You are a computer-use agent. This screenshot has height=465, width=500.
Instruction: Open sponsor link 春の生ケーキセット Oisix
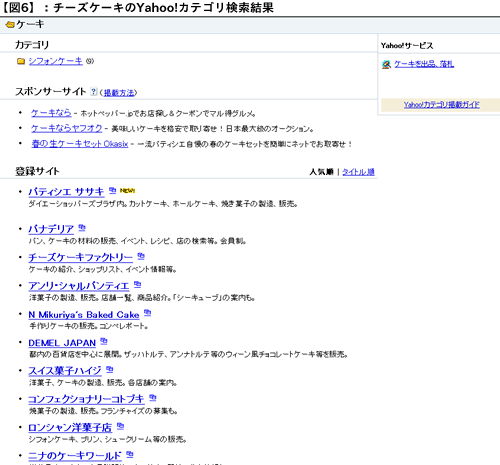tap(80, 144)
